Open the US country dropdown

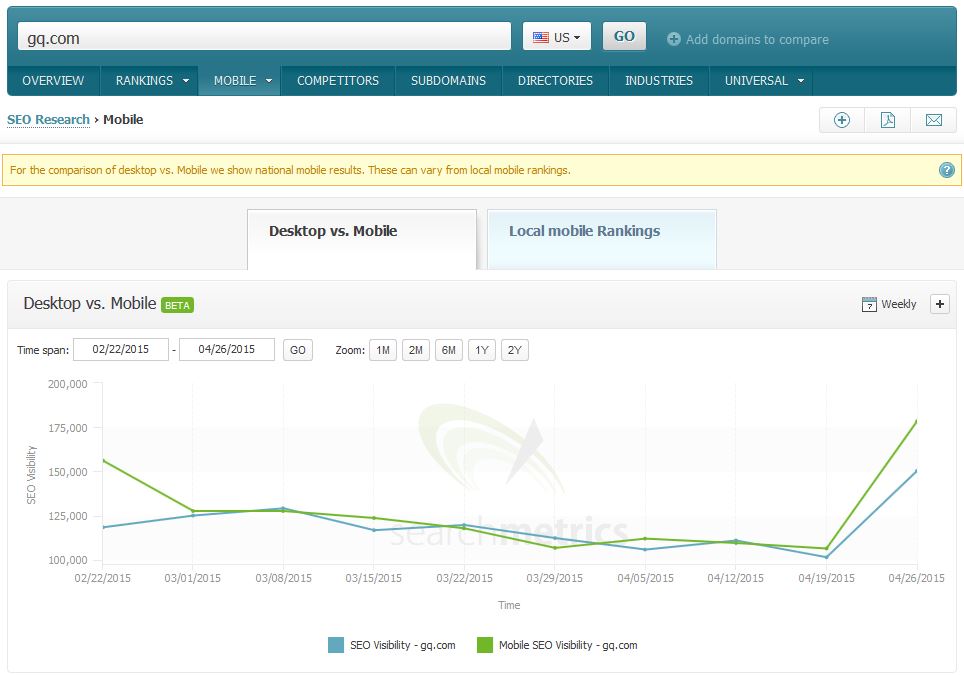click(x=556, y=36)
